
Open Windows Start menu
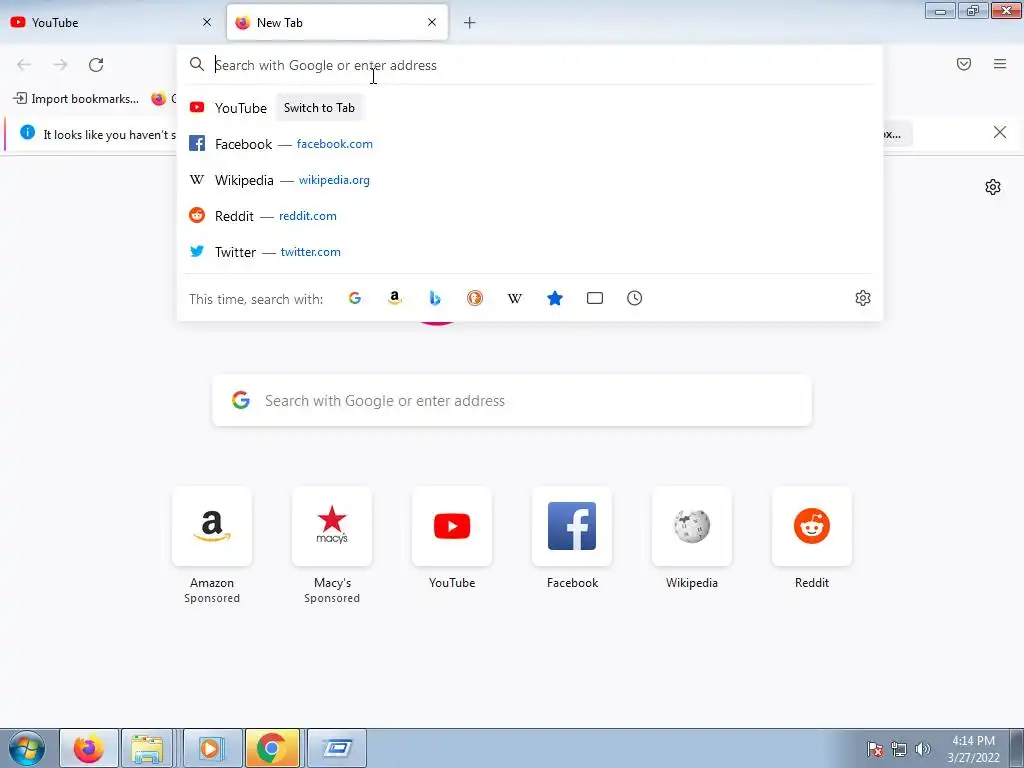pyautogui.click(x=27, y=748)
